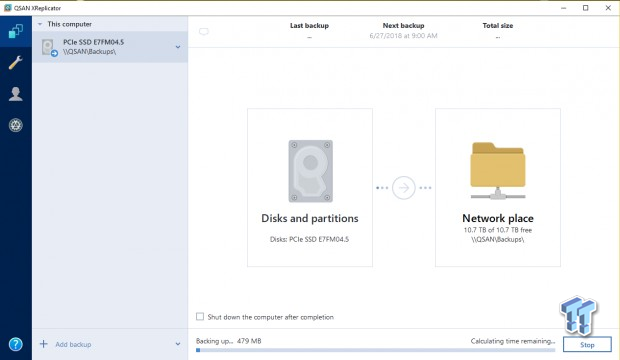Click the plus icon next to Add backup
Screen dimensions: 620x360
[43, 344]
